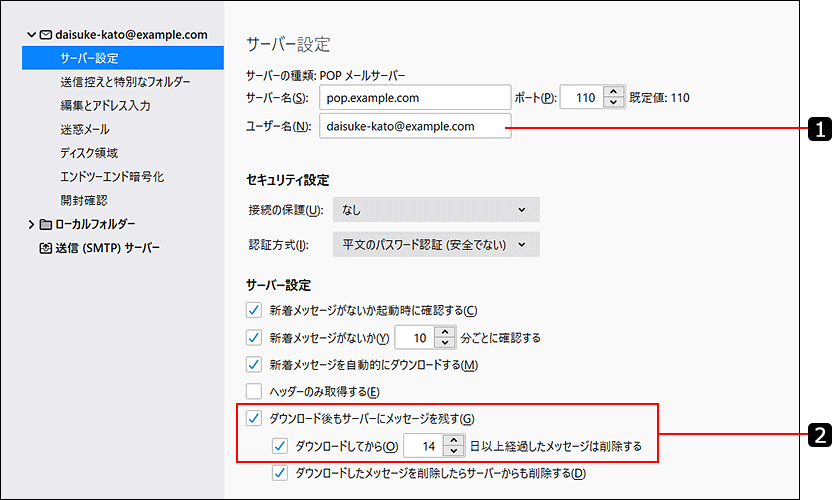Toggle 新着メッセージを自動的にダウンロードする checkbox
The height and width of the screenshot is (500, 832).
tap(253, 364)
